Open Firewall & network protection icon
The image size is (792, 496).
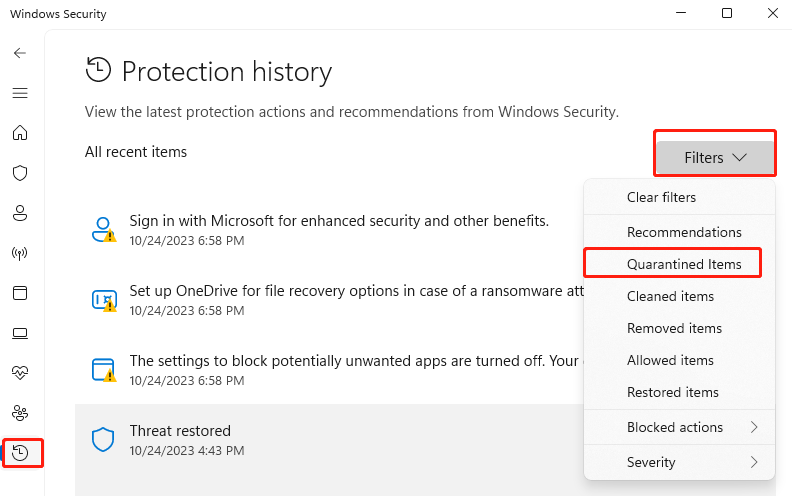tap(20, 253)
